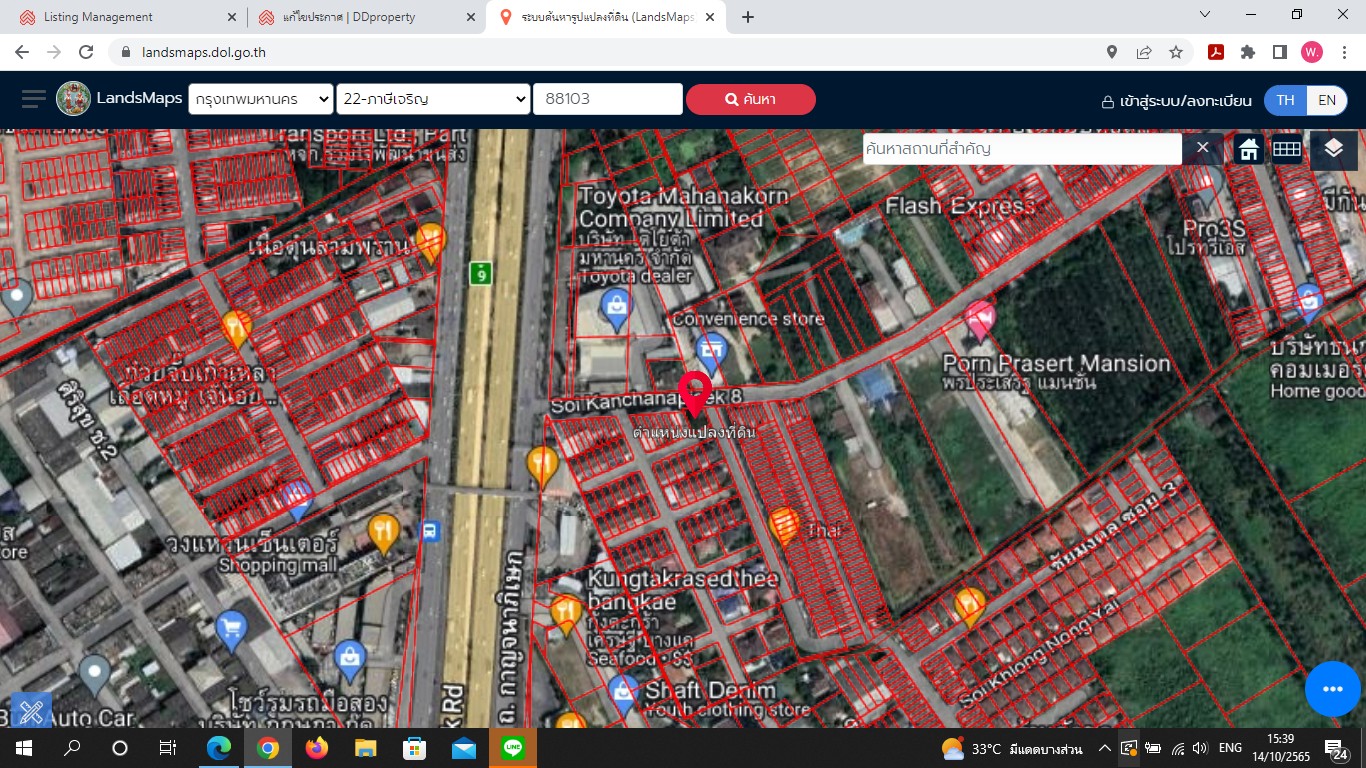Click the red land parcel location pin

[x=695, y=392]
